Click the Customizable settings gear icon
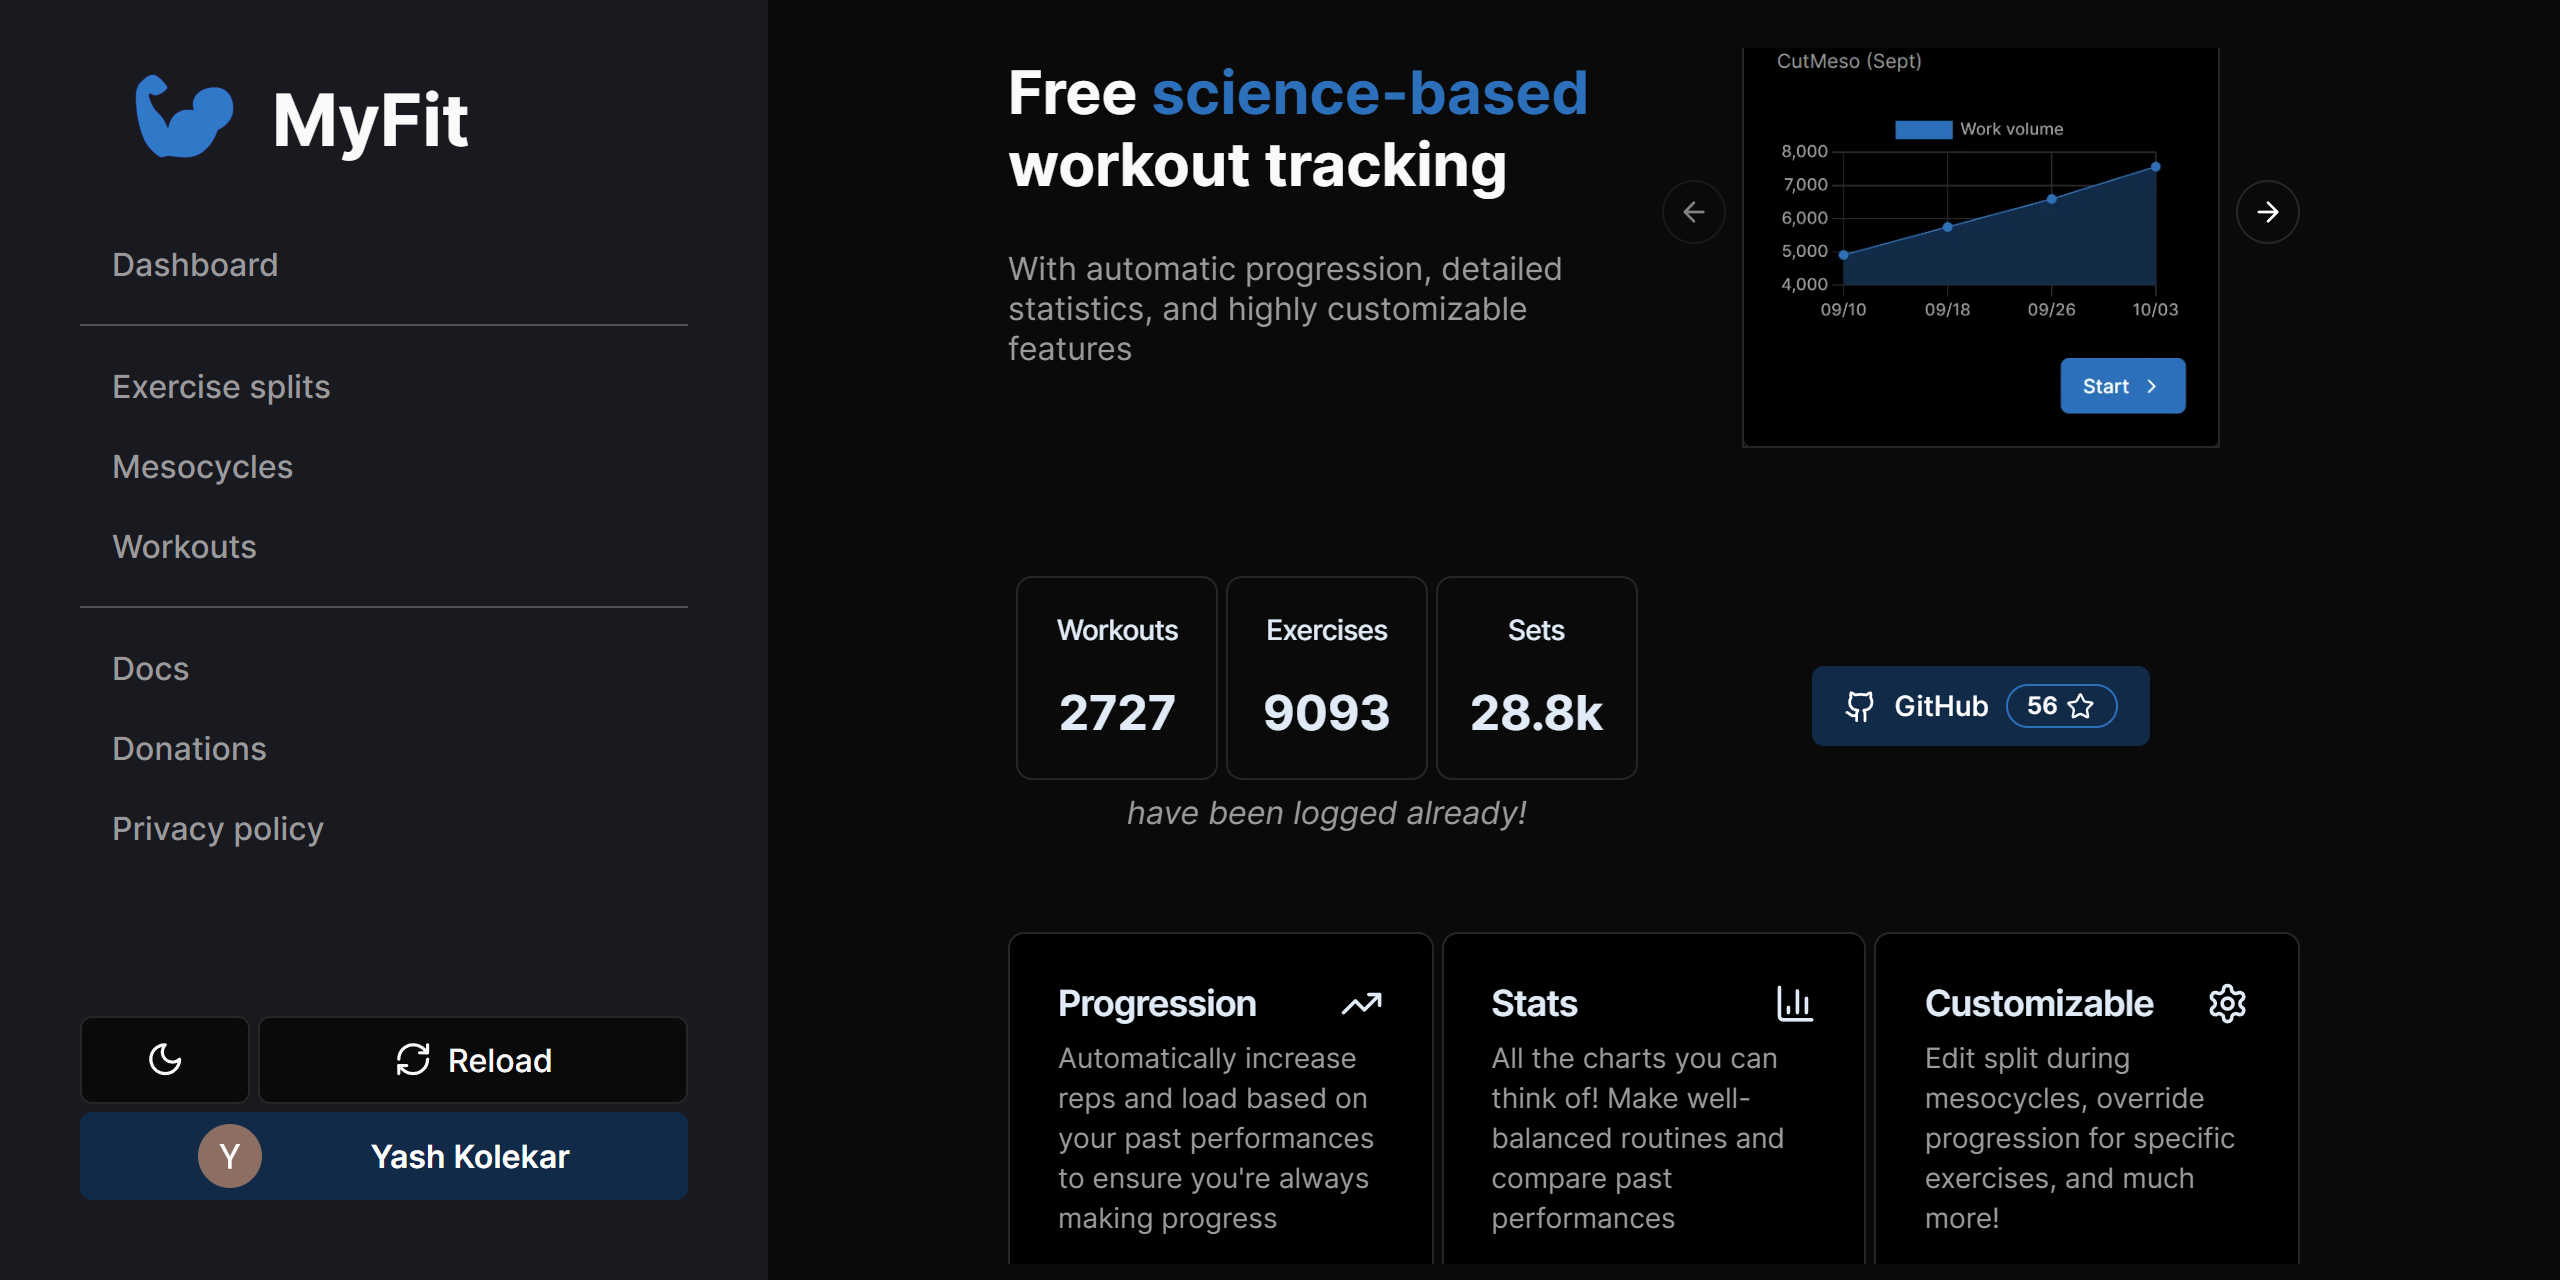The image size is (2560, 1280). point(2227,1002)
